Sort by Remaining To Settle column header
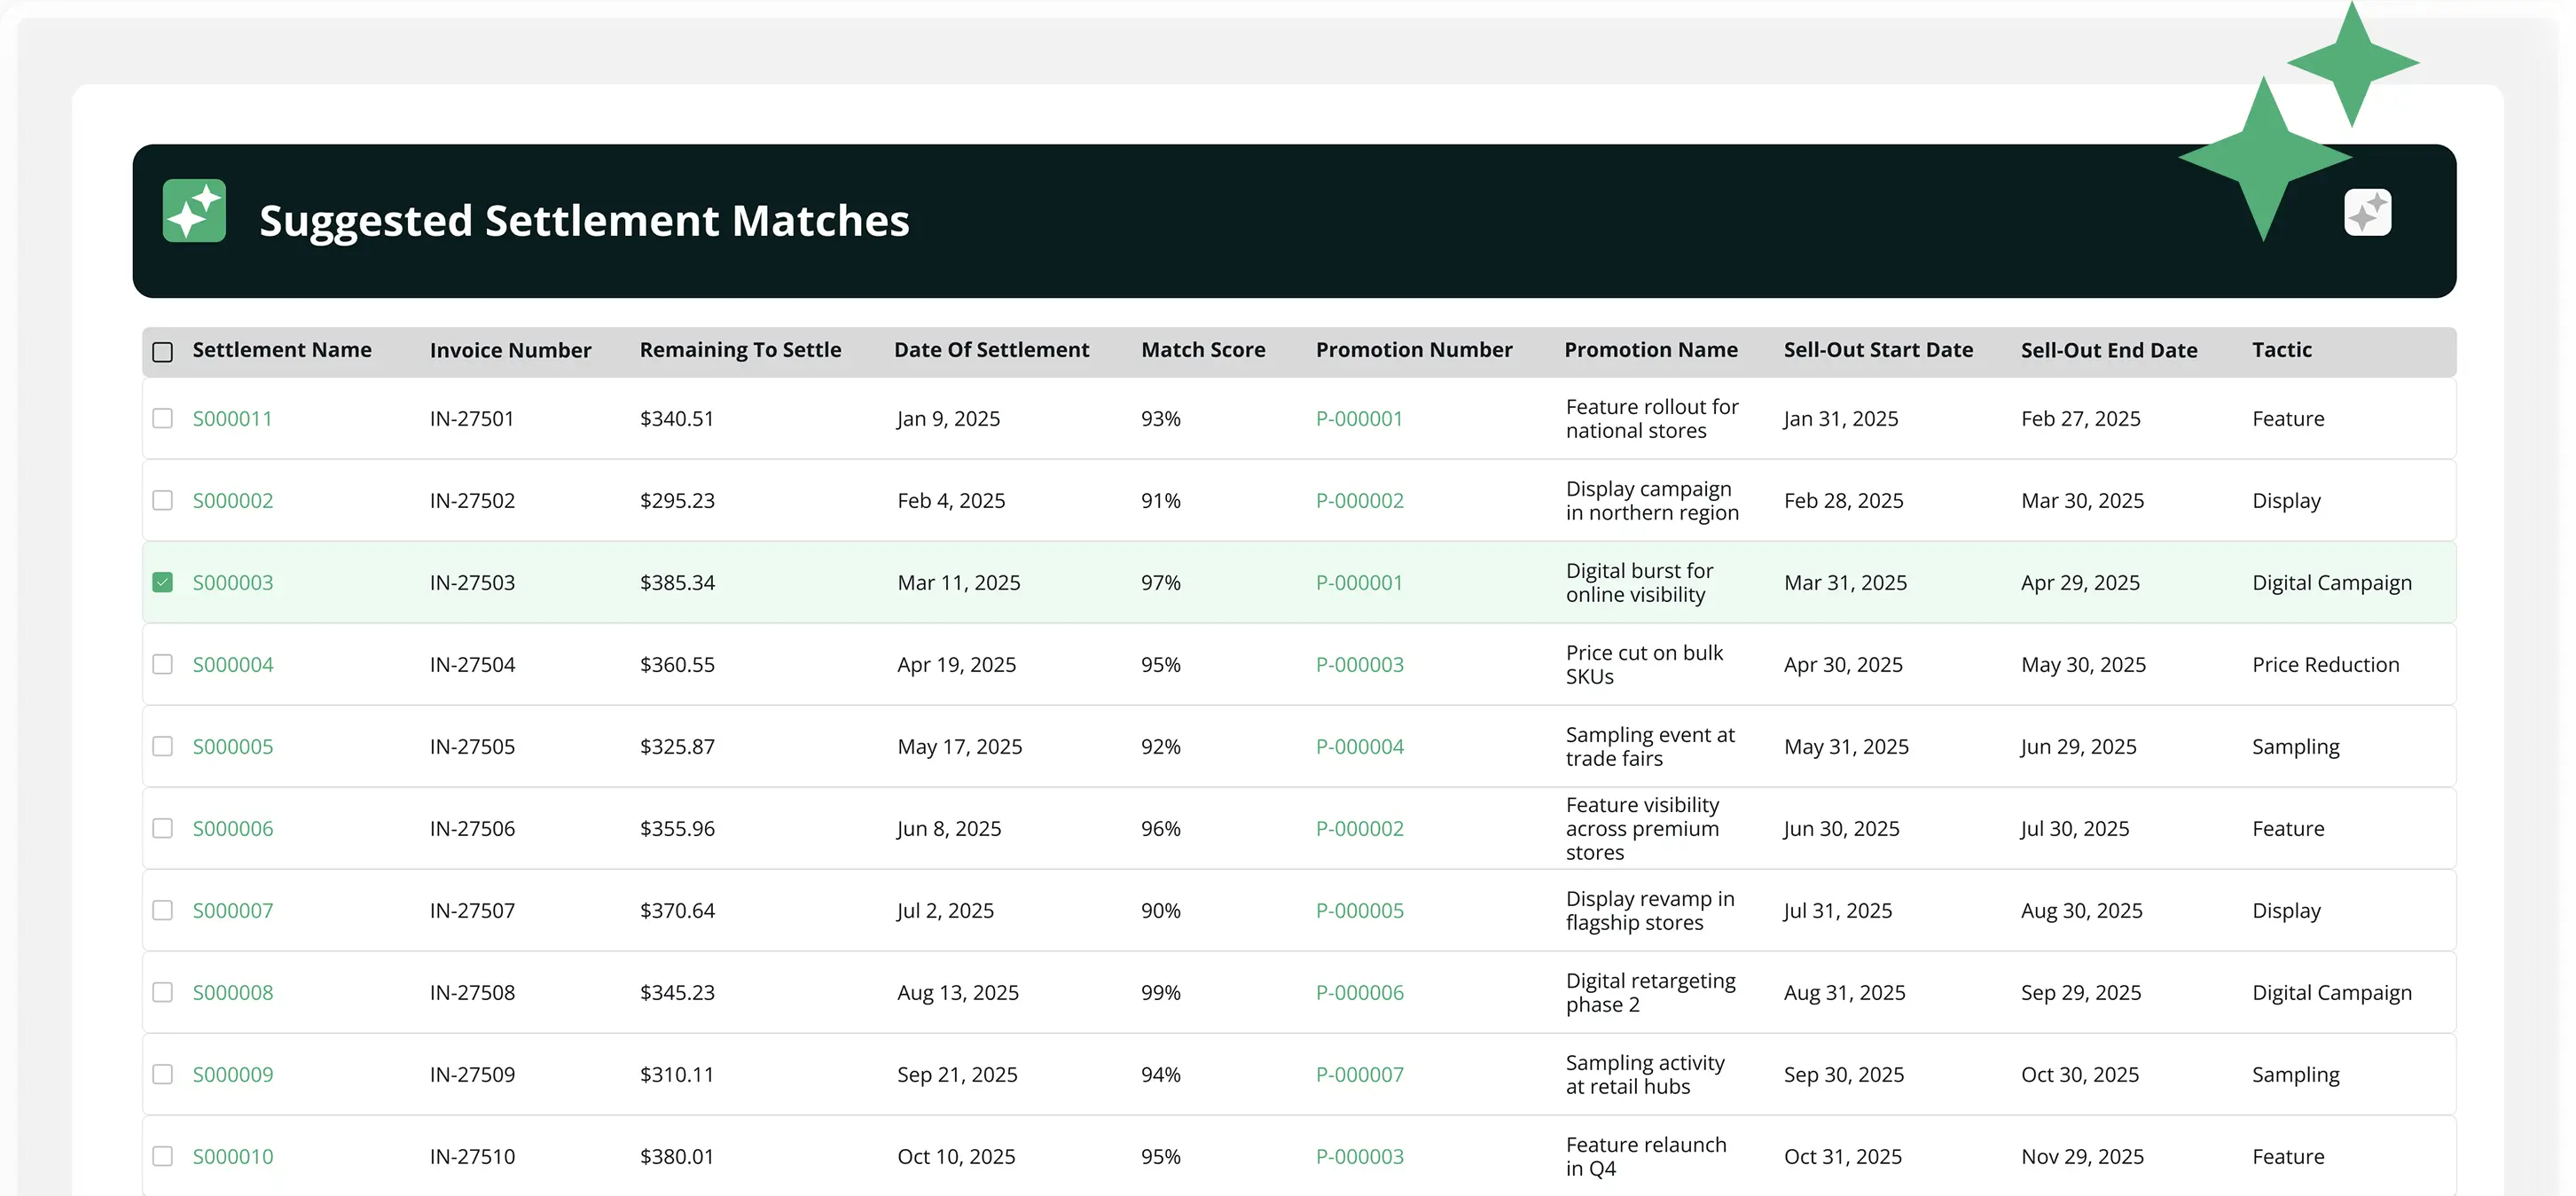2576x1196 pixels. coord(740,350)
